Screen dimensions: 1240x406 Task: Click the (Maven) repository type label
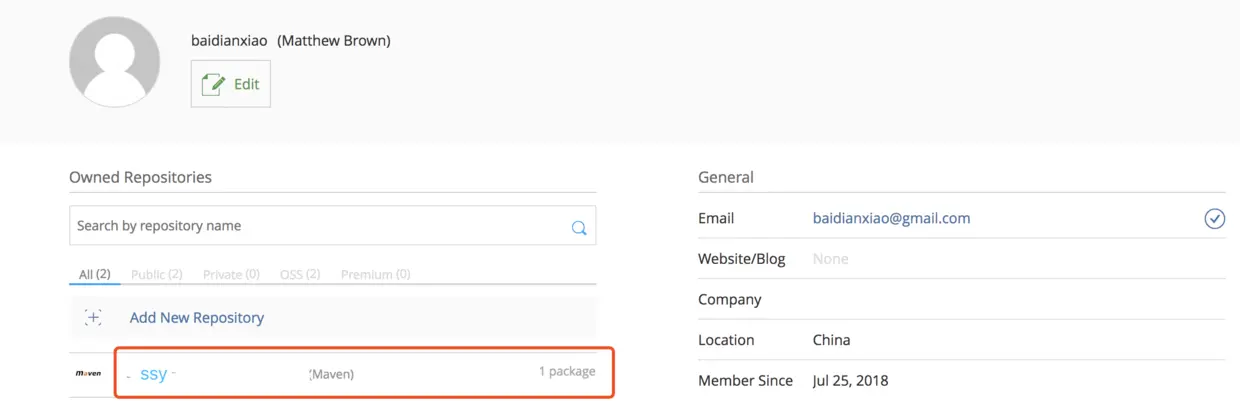coord(332,375)
